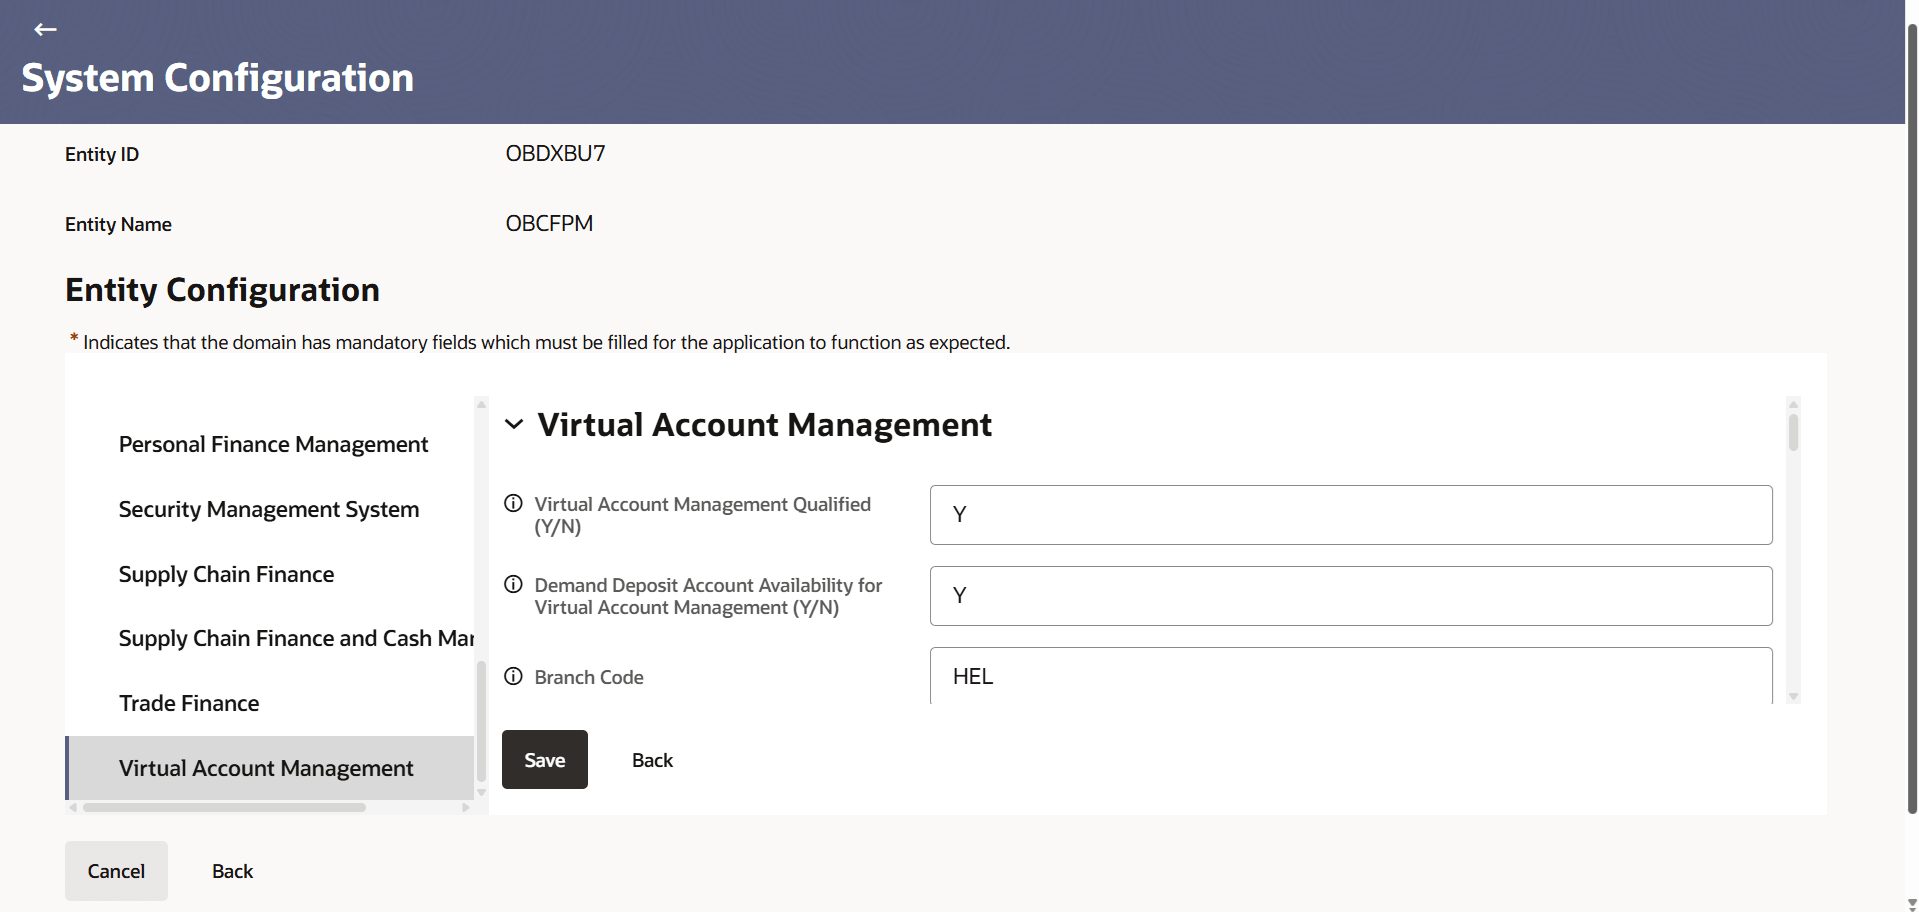Click Back next to the Save button

coord(651,760)
